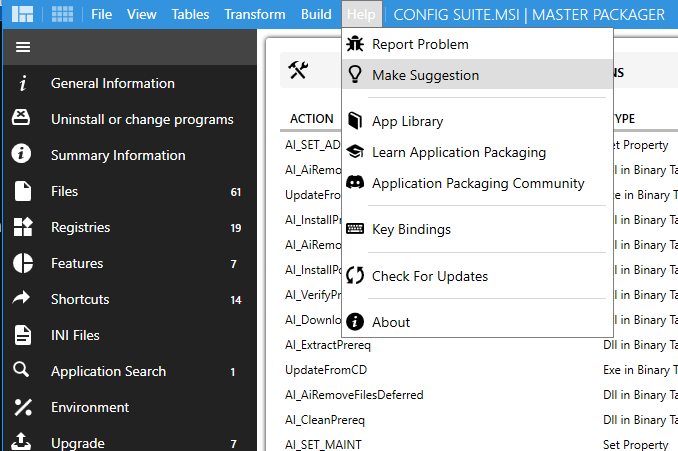Open the Tables menu
This screenshot has height=451, width=678.
(x=190, y=15)
